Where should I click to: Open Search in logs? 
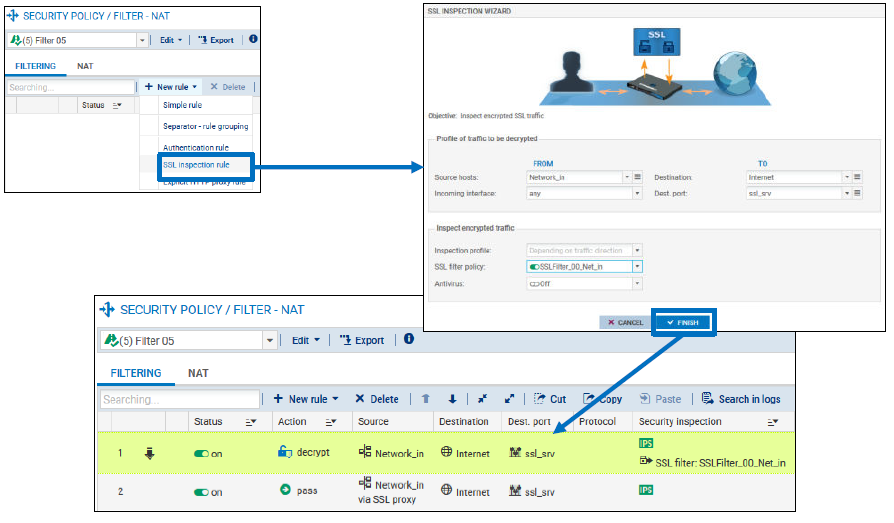[741, 399]
